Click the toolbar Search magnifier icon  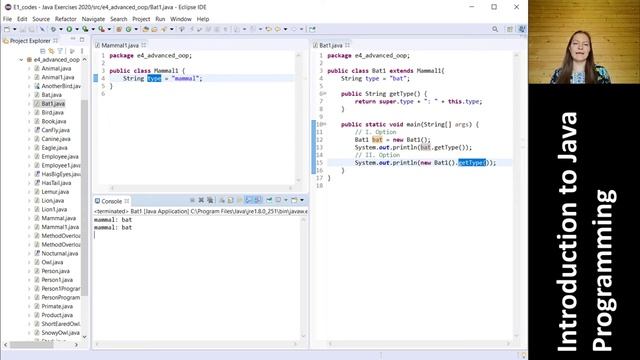pyautogui.click(x=495, y=29)
